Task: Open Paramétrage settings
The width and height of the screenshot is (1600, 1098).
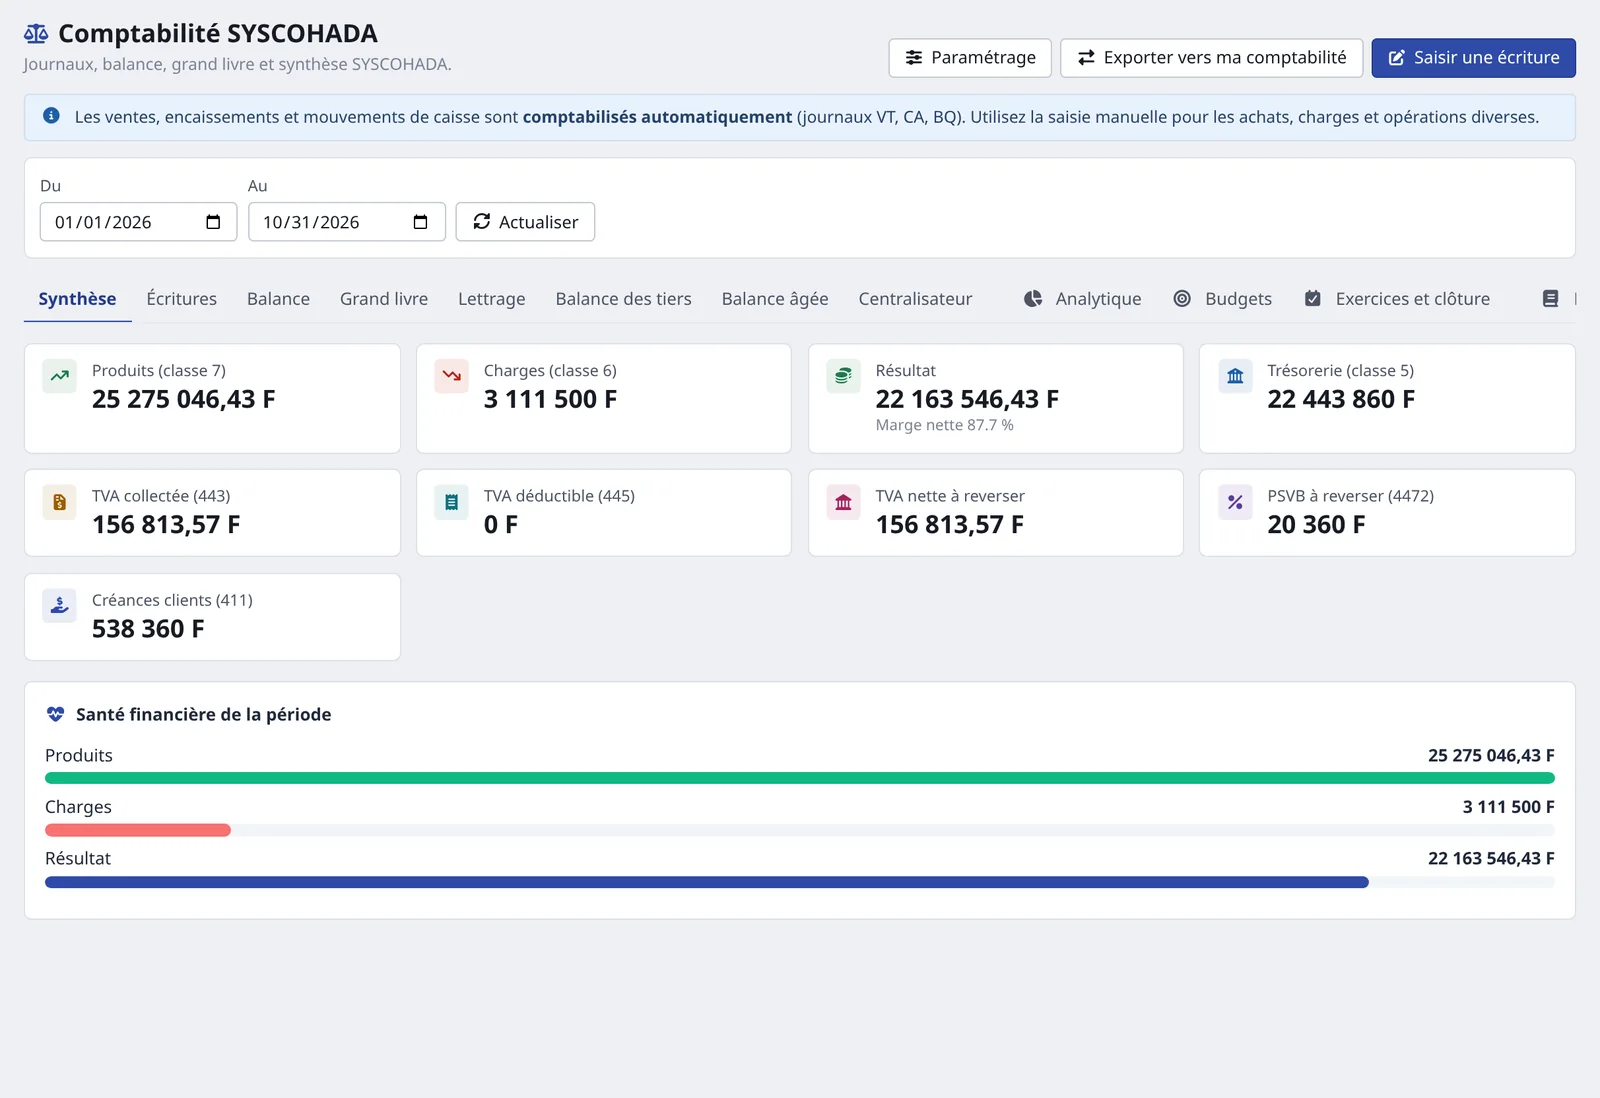Action: pyautogui.click(x=970, y=58)
